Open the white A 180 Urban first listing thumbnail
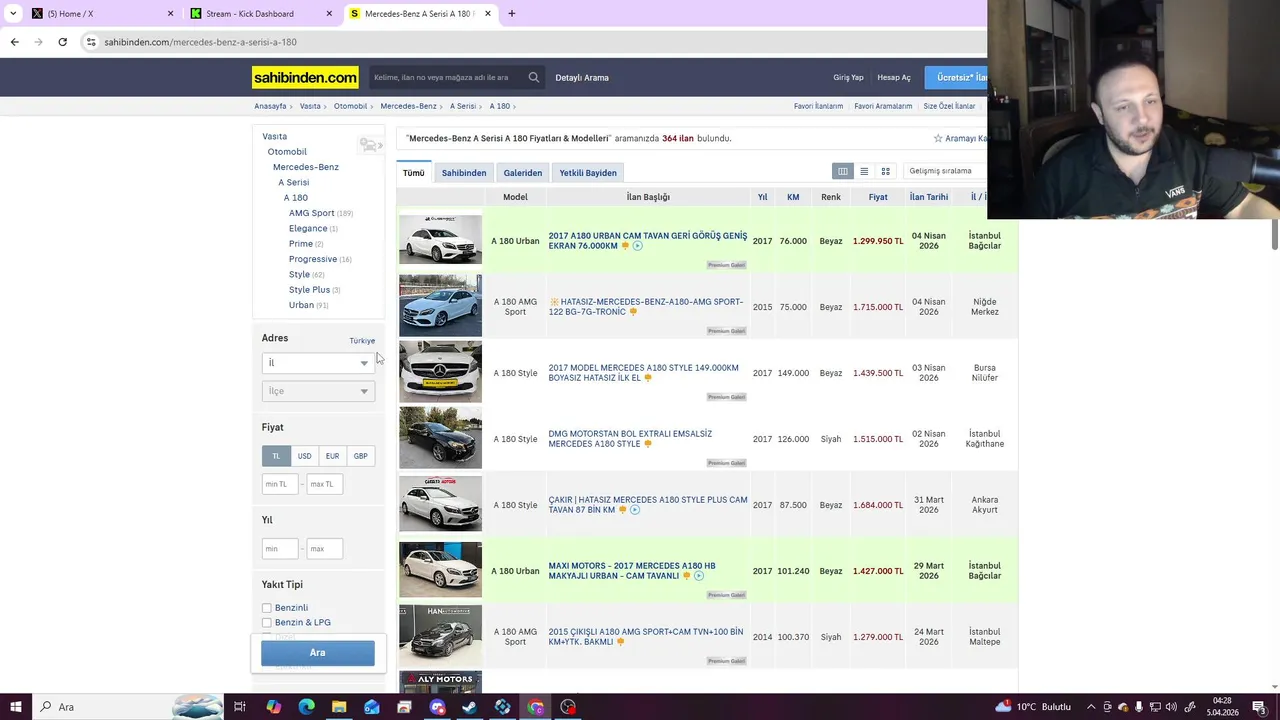Image resolution: width=1280 pixels, height=720 pixels. 440,240
